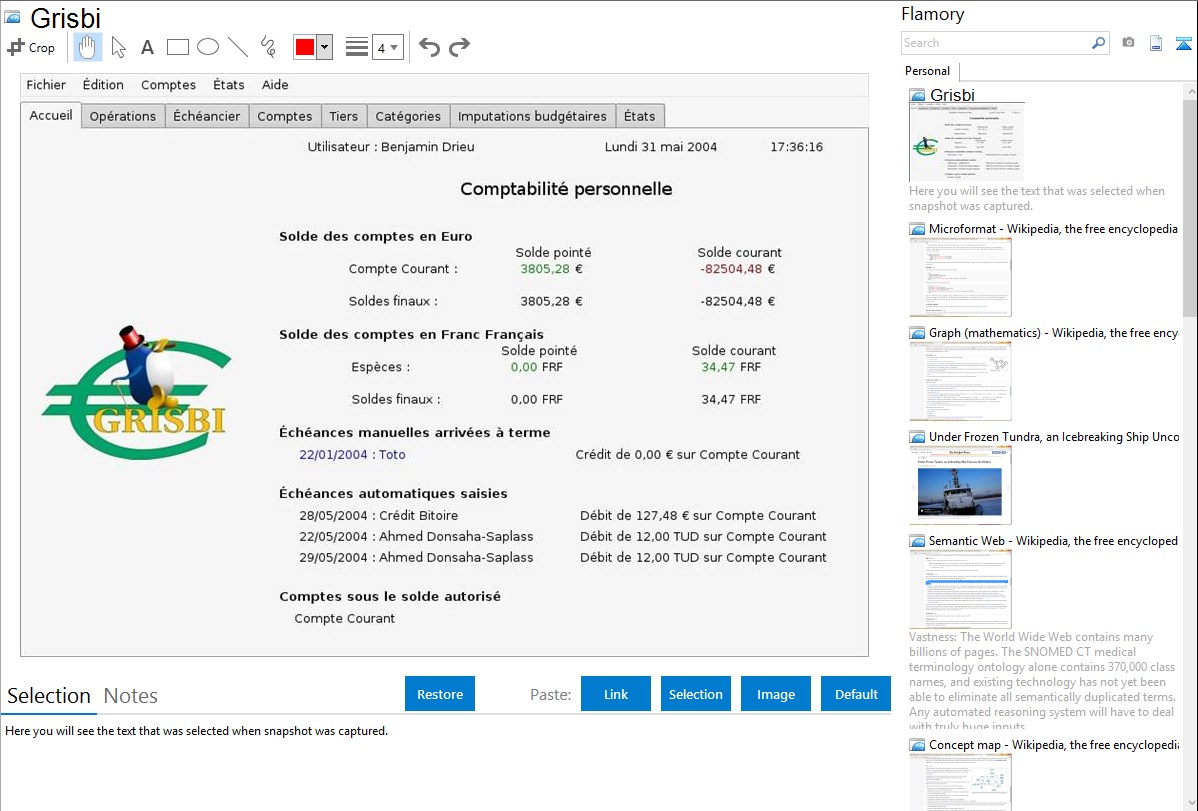Screen dimensions: 1198x811
Task: Select the Crop tool
Action: pyautogui.click(x=31, y=47)
